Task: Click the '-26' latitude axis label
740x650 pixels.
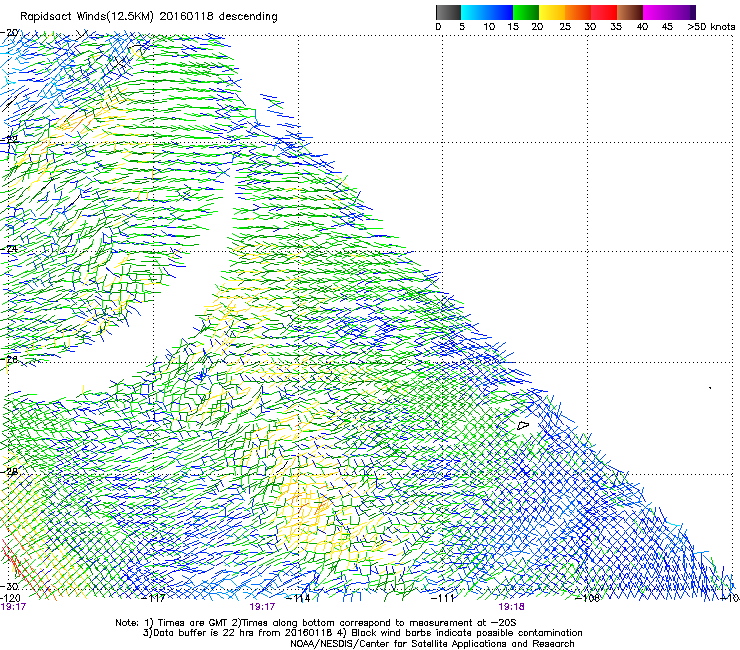Action: tap(9, 360)
